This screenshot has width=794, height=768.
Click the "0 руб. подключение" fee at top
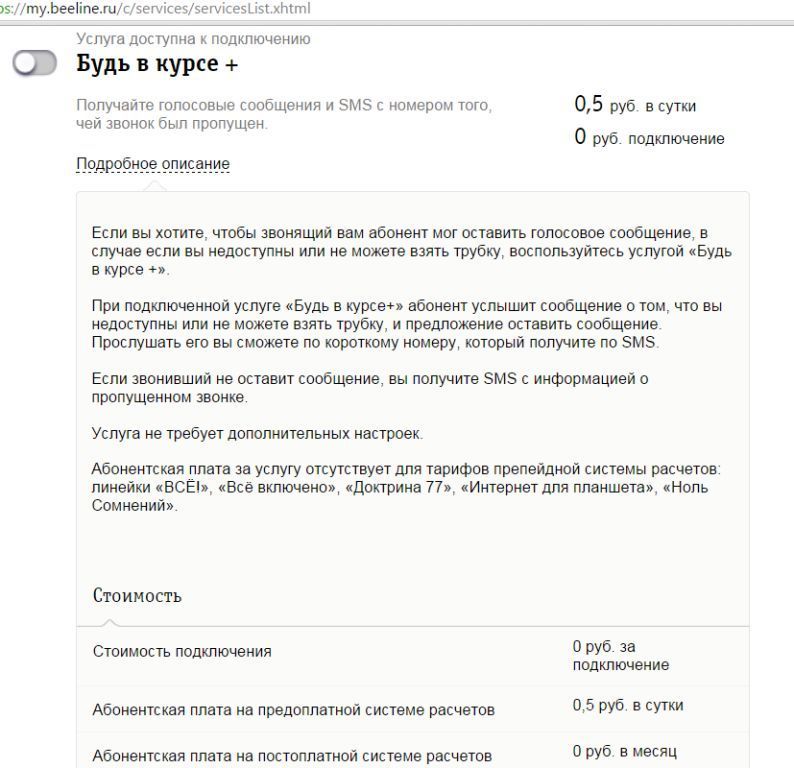[x=648, y=138]
